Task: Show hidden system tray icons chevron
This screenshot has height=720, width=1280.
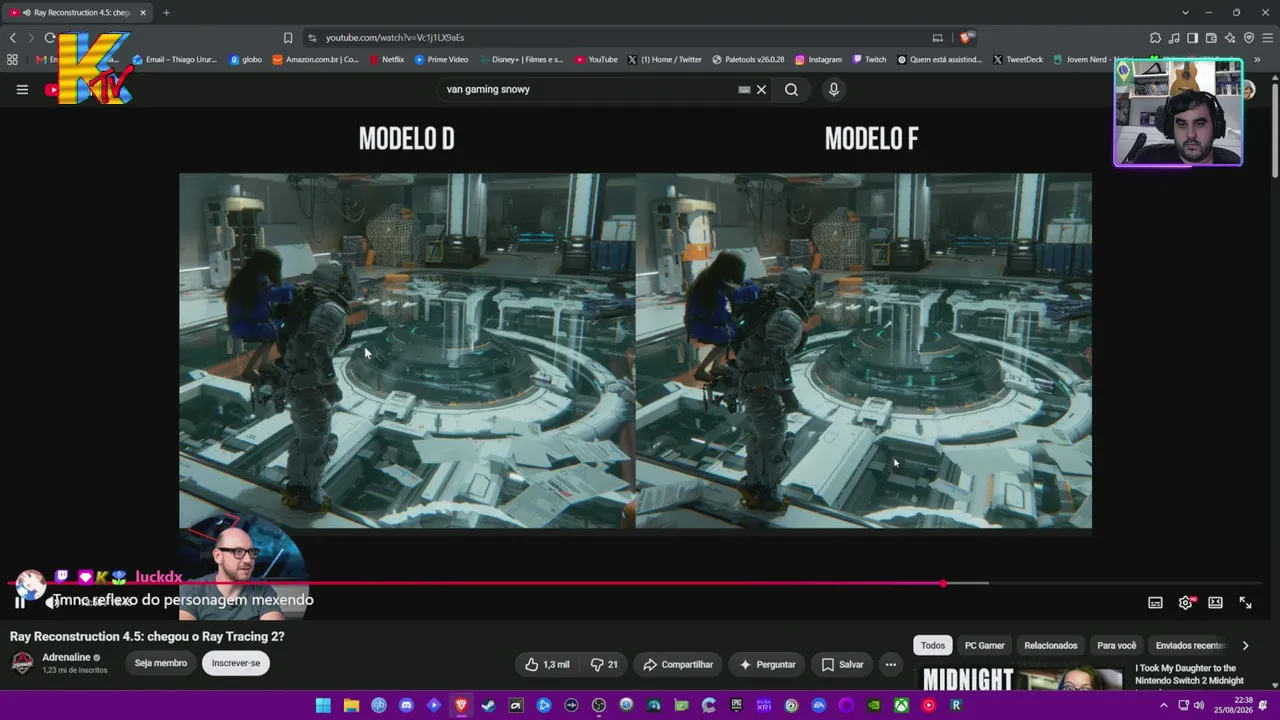Action: coord(1163,706)
